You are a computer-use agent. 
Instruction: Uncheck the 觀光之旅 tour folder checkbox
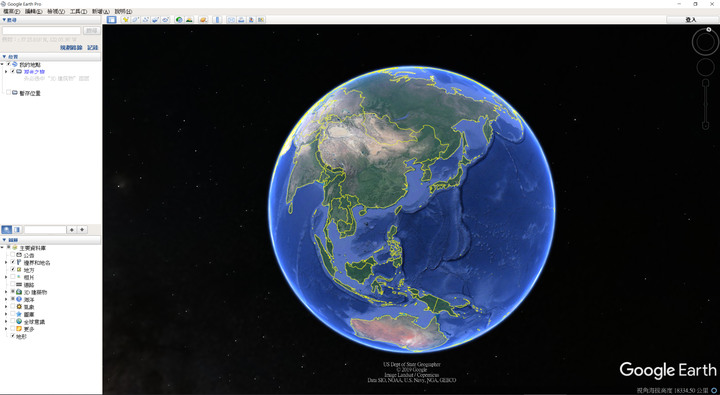13,72
